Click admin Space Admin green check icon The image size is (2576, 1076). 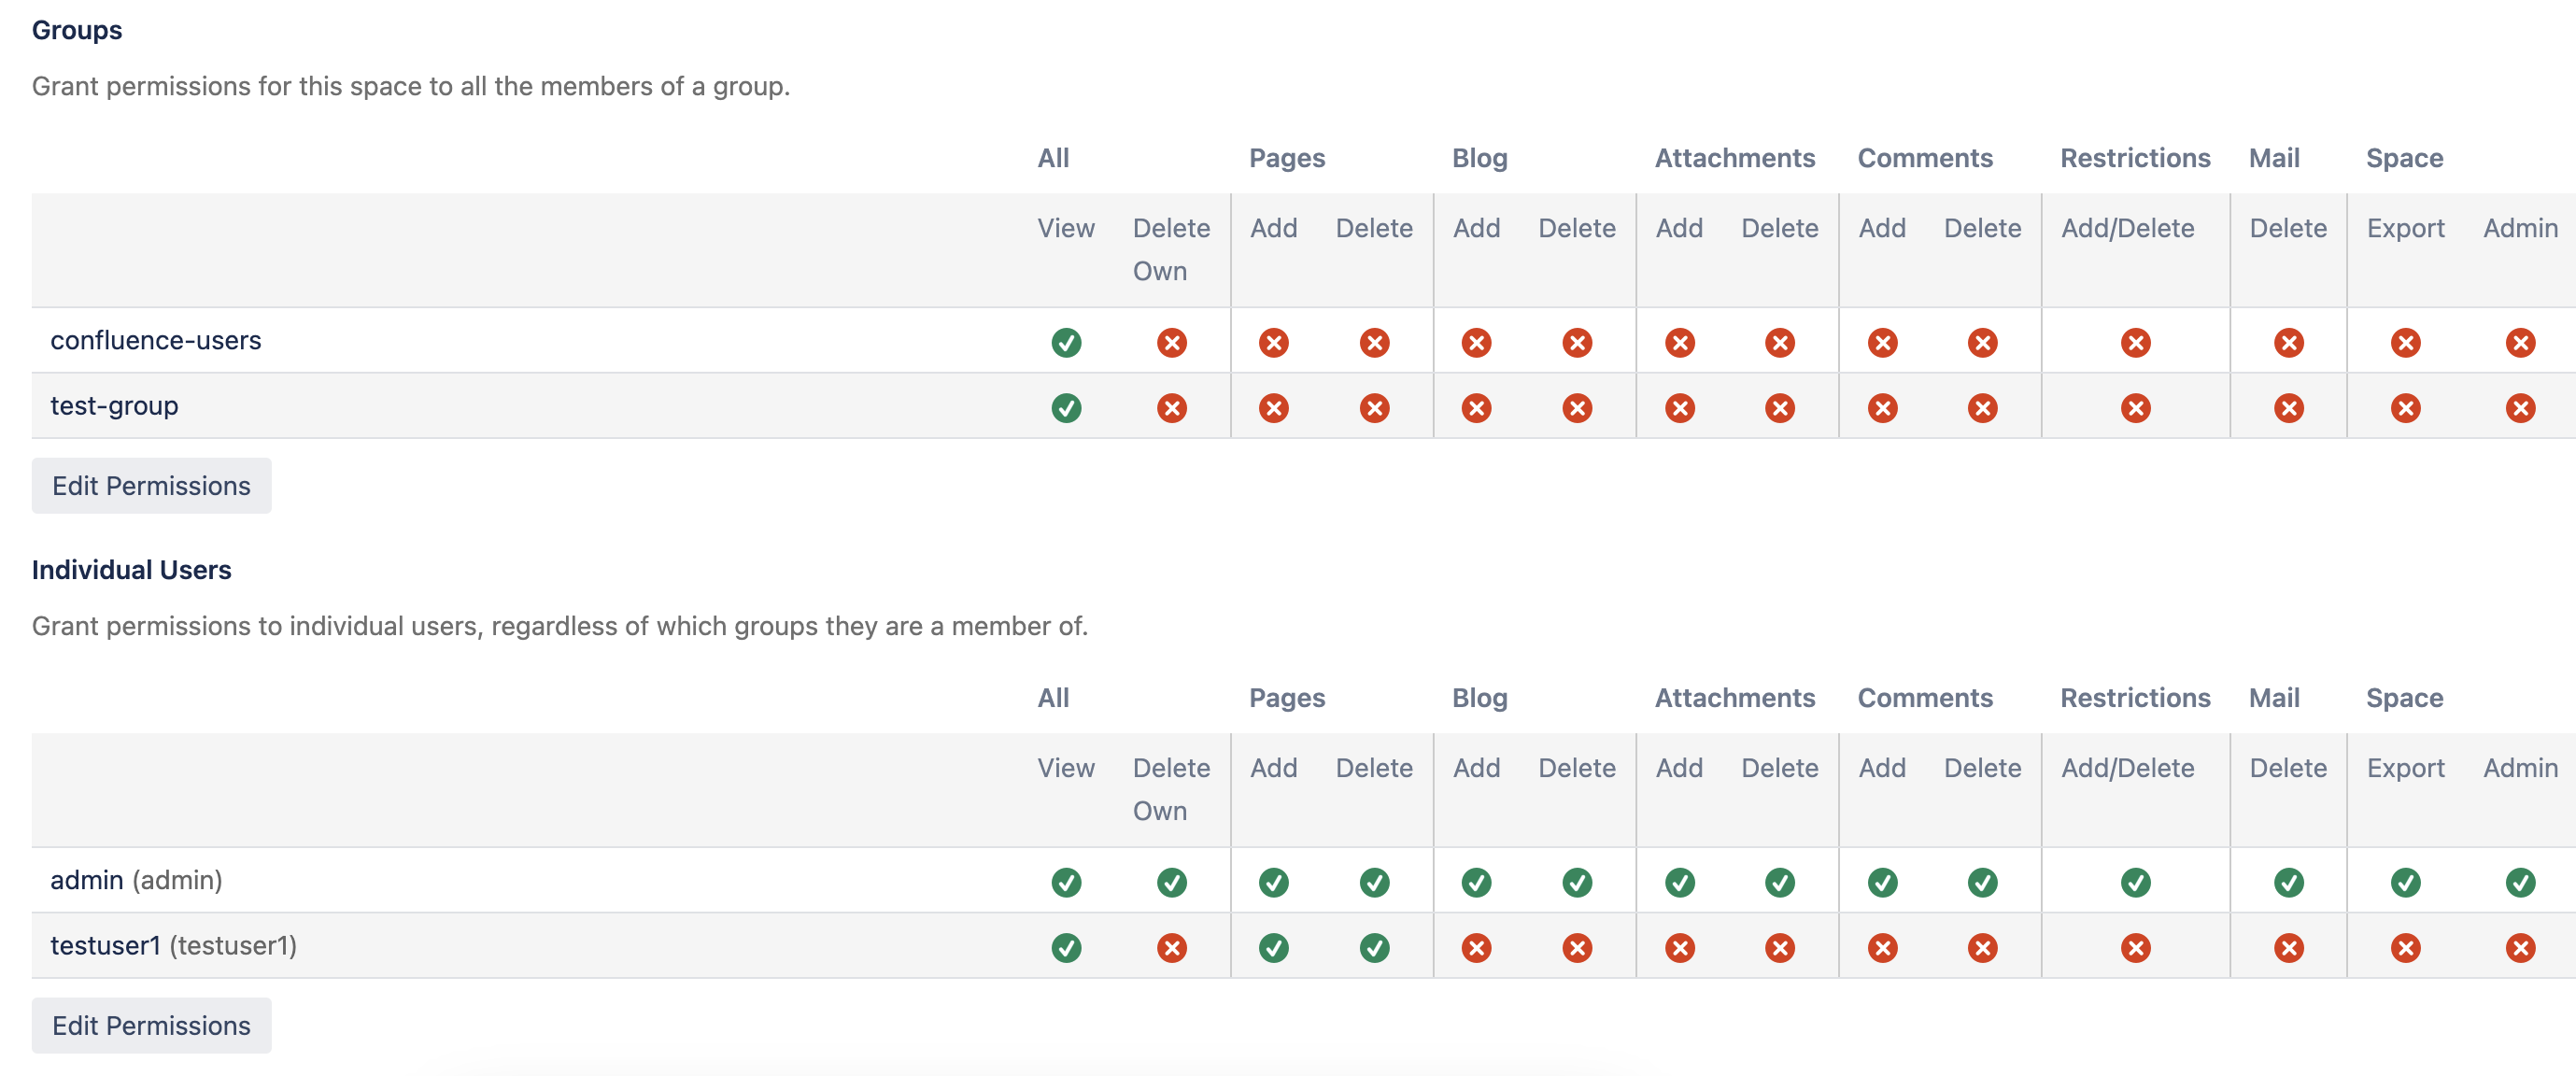coord(2519,882)
